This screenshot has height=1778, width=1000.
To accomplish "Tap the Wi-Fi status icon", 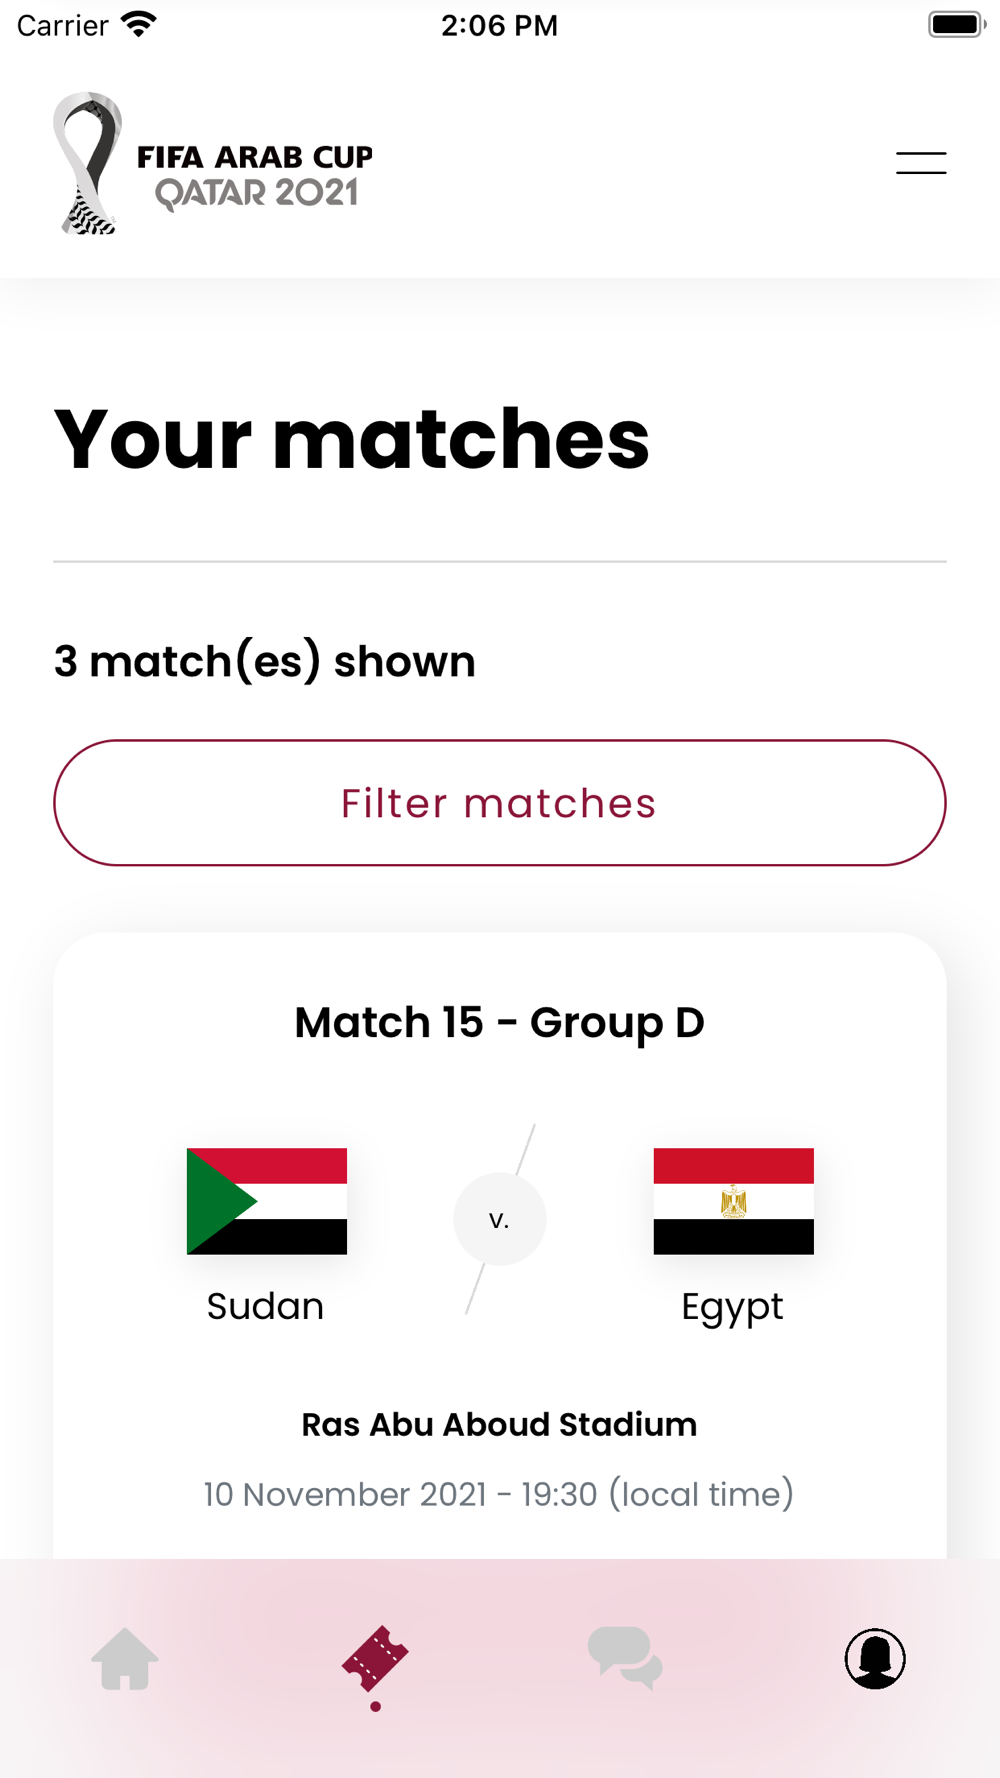I will coord(139,24).
